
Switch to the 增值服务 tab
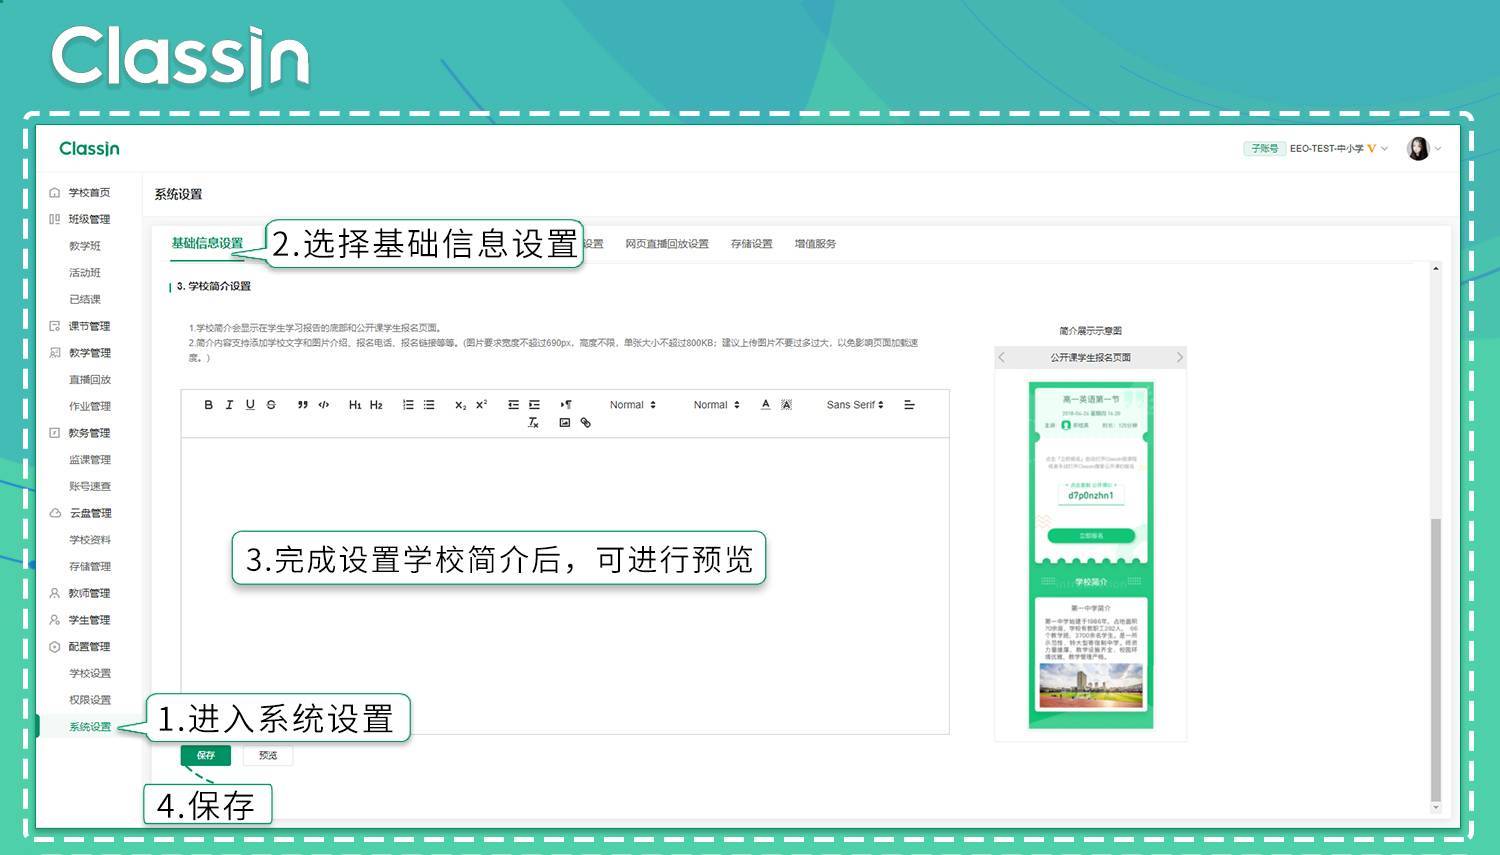click(815, 244)
